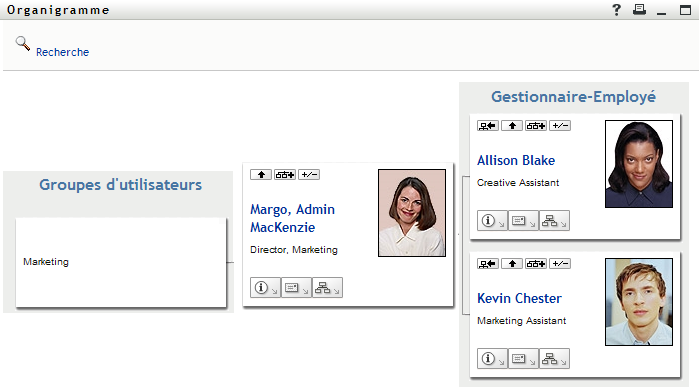This screenshot has height=388, width=699.
Task: Open the Allison Blake name link
Action: pyautogui.click(x=516, y=161)
